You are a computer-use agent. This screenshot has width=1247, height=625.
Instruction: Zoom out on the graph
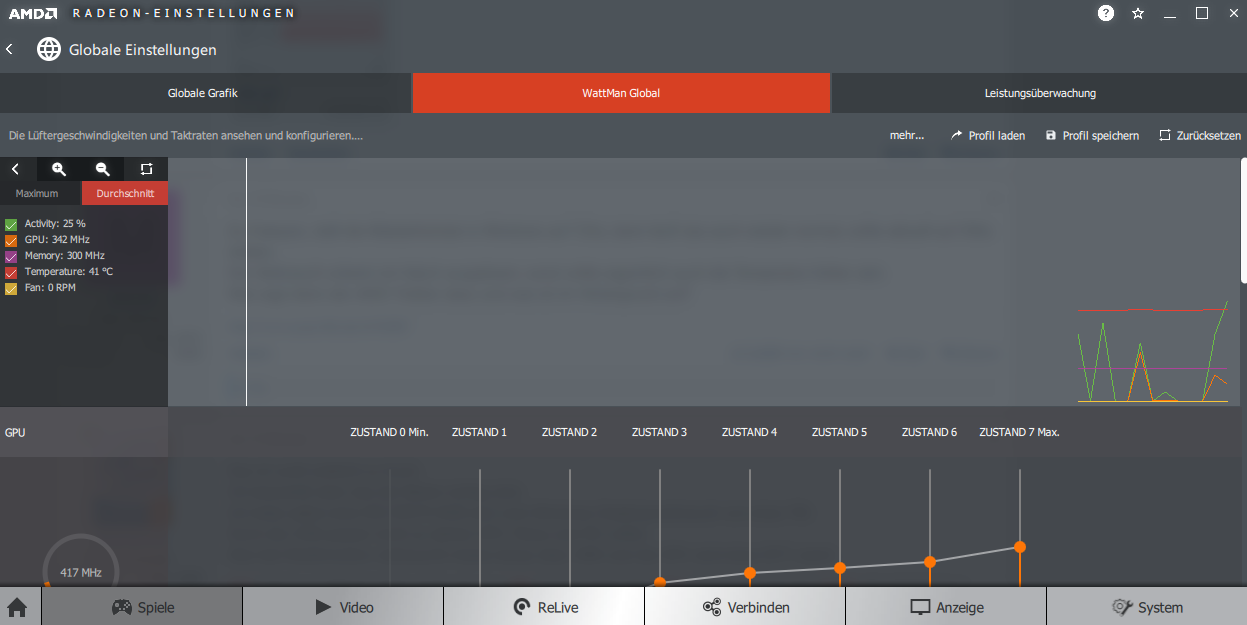[102, 169]
